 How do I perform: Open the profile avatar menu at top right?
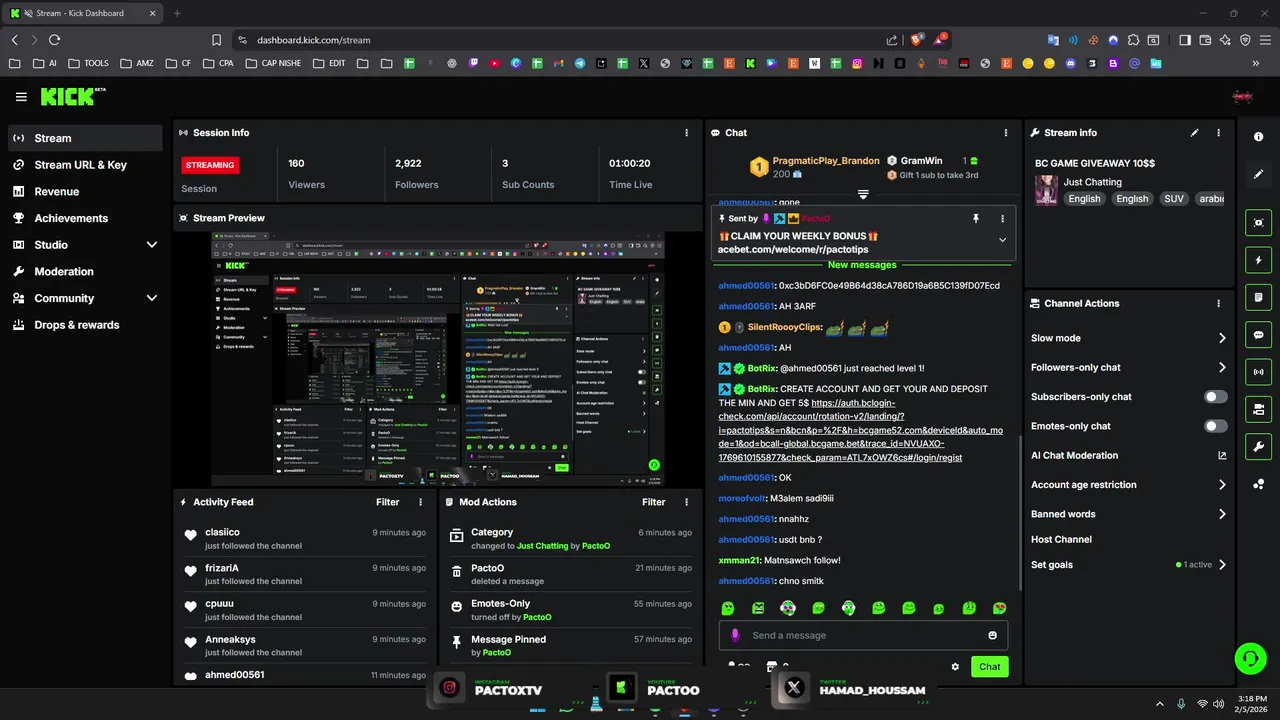tap(1242, 97)
